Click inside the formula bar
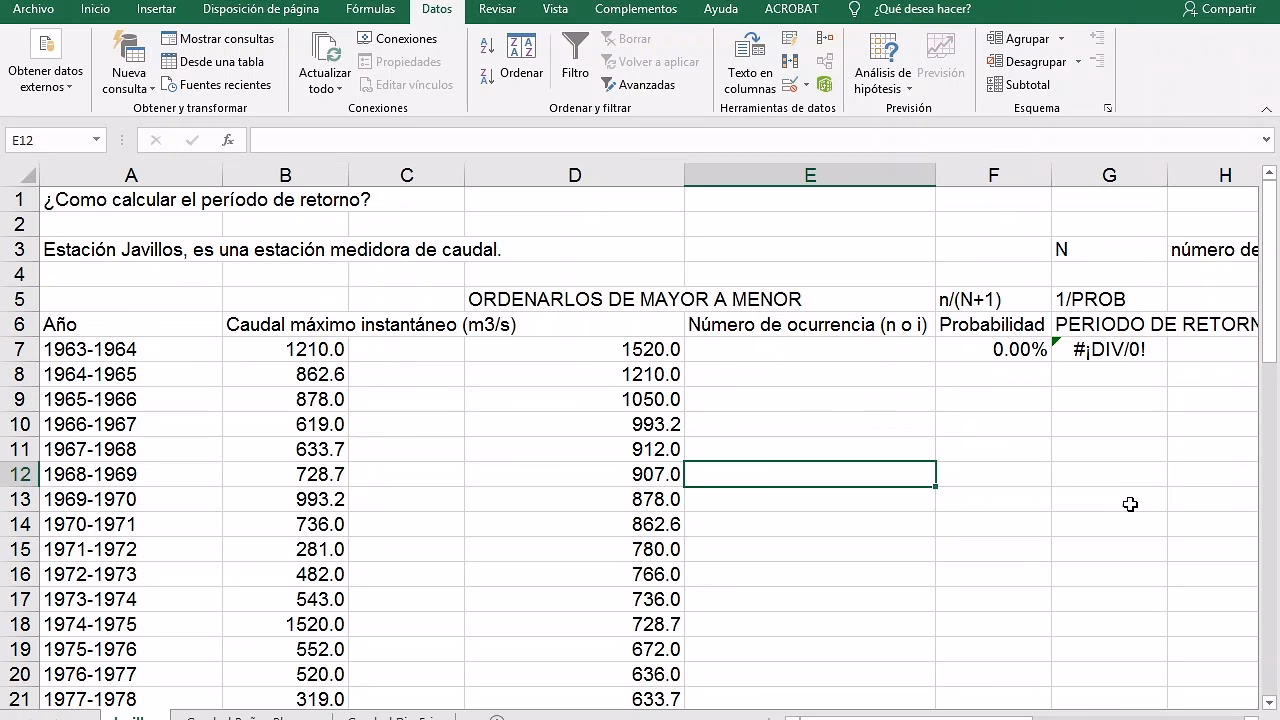 600,140
